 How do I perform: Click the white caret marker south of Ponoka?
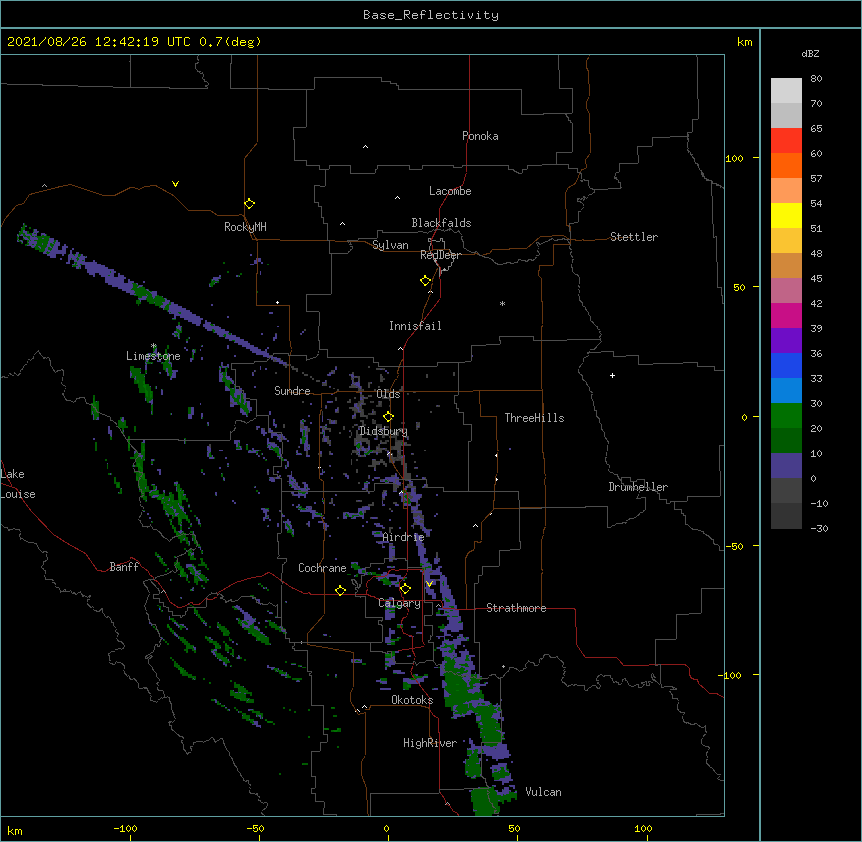pos(365,147)
